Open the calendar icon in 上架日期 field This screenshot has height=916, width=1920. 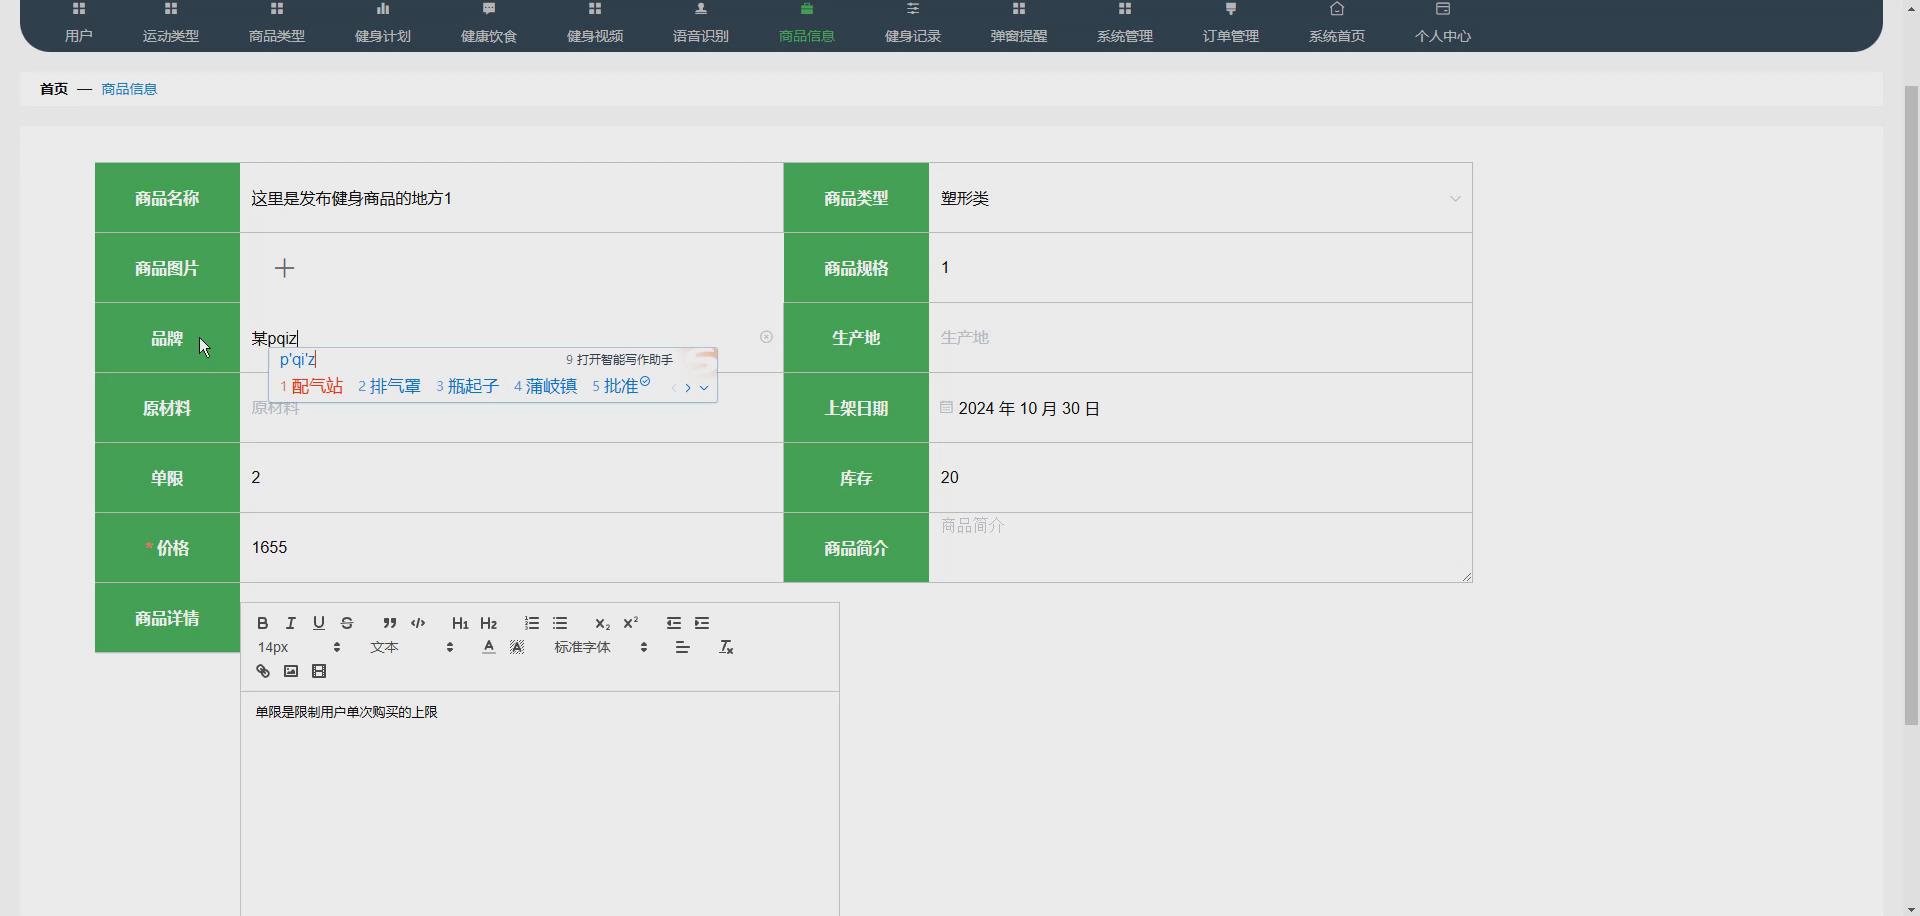[x=946, y=407]
